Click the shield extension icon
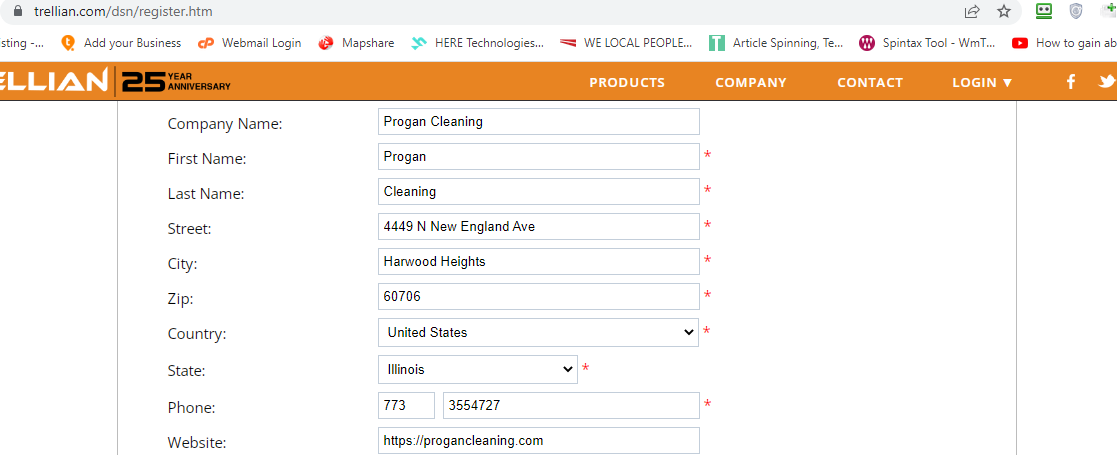 pos(1076,12)
